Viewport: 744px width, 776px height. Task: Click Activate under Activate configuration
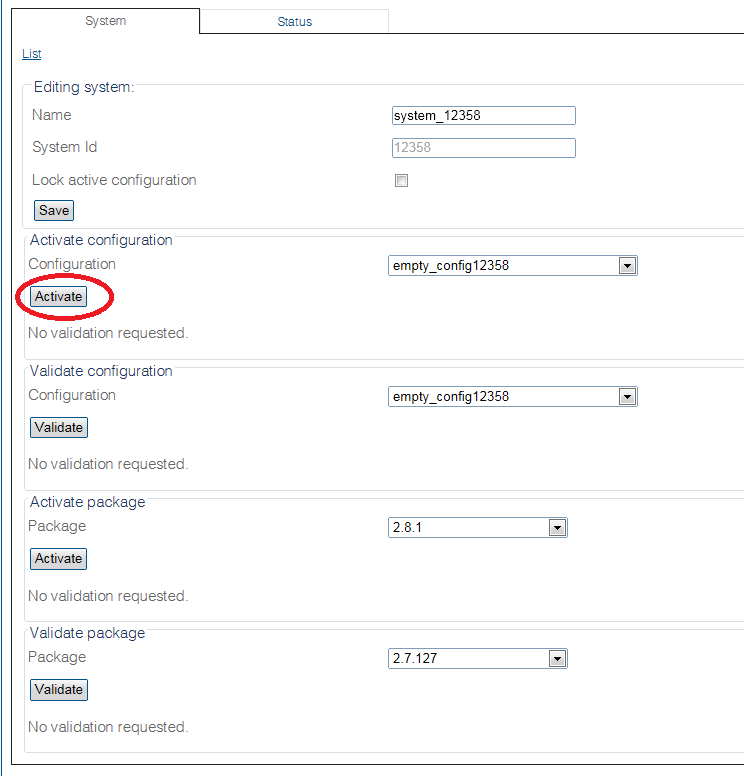(x=58, y=297)
